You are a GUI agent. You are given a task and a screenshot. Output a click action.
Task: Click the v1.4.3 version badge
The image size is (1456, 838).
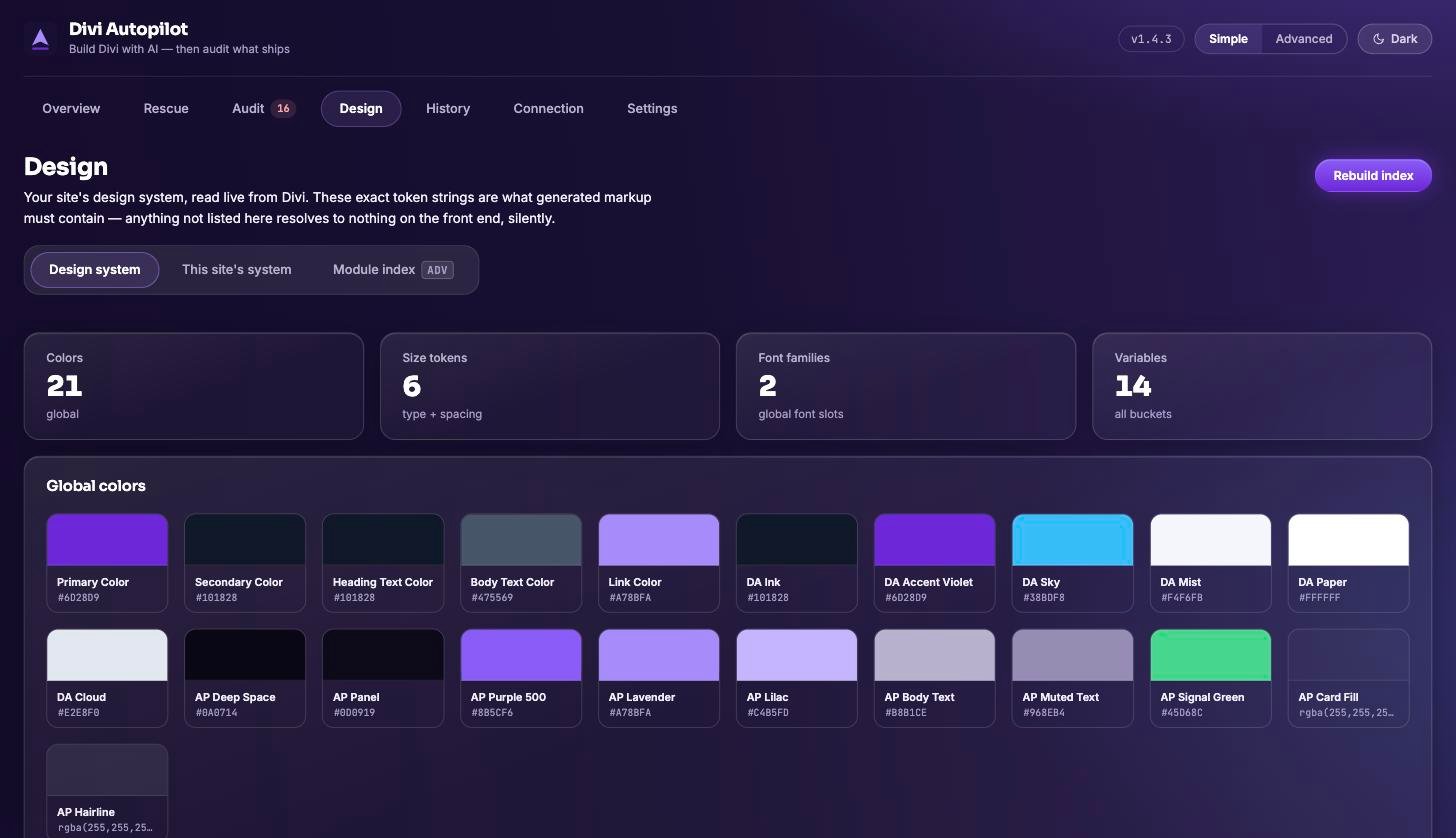point(1151,39)
